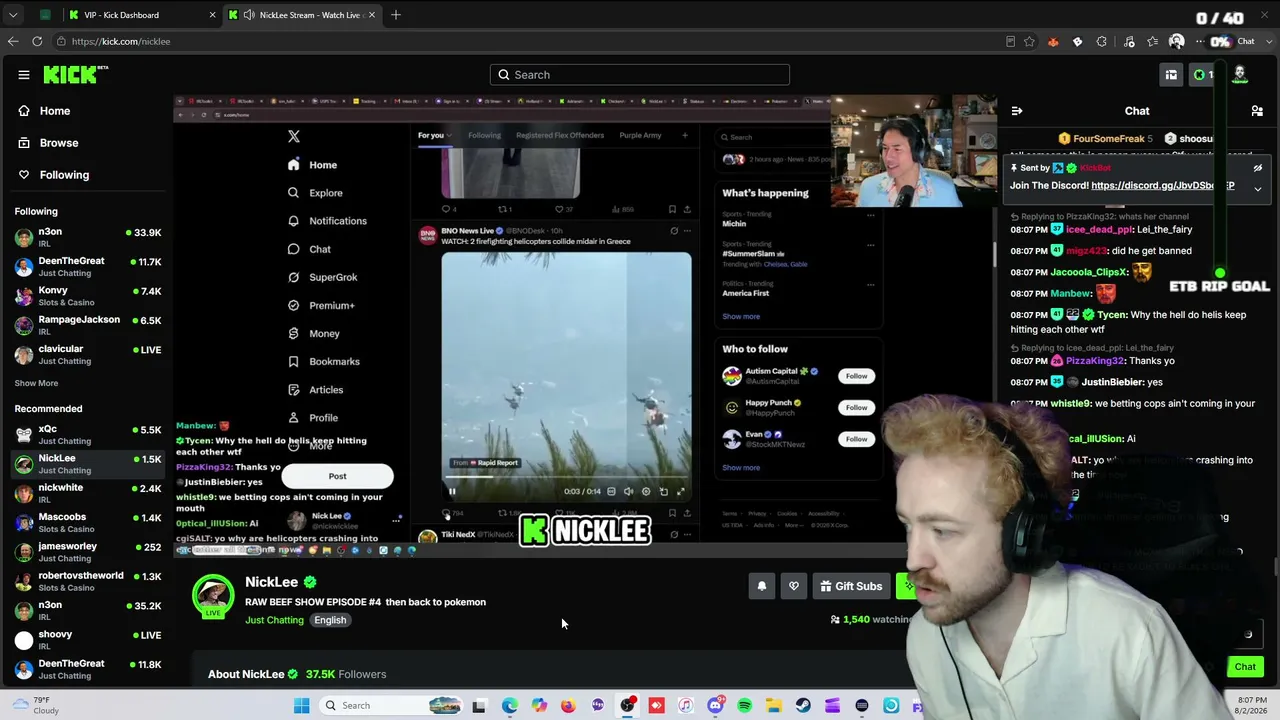
Task: Click the Post button in streamed X page
Action: point(338,476)
